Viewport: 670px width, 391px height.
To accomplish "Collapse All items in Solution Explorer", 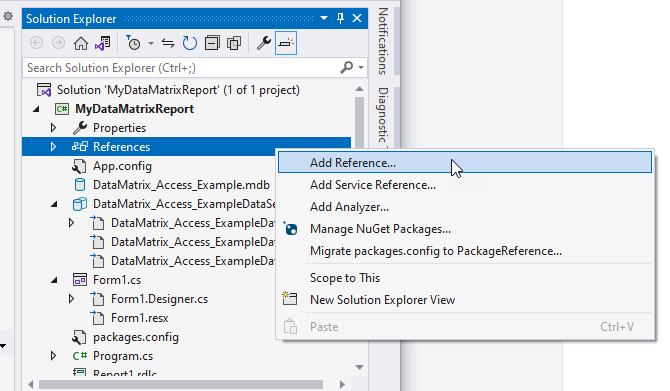I will 212,43.
